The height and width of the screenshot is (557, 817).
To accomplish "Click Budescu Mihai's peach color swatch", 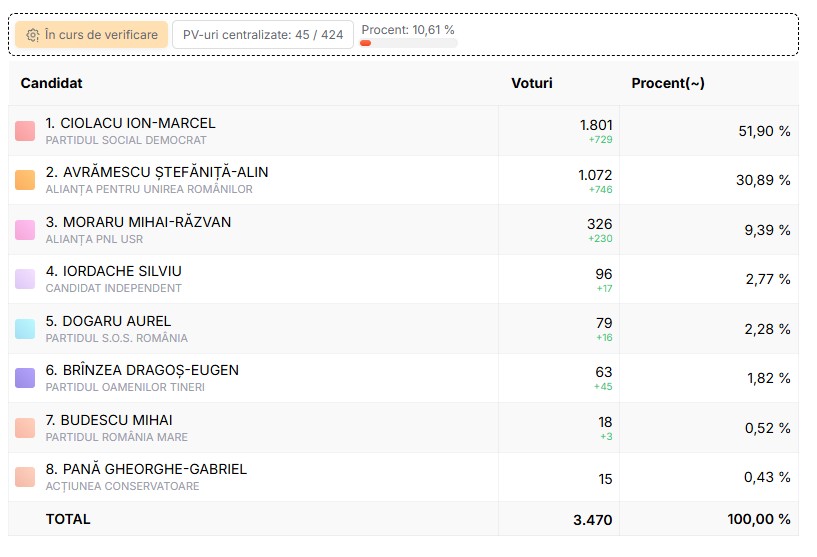I will tap(25, 428).
